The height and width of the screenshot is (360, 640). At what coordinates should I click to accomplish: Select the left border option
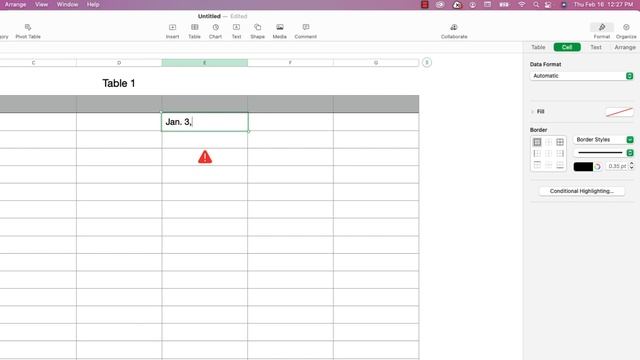[x=537, y=153]
